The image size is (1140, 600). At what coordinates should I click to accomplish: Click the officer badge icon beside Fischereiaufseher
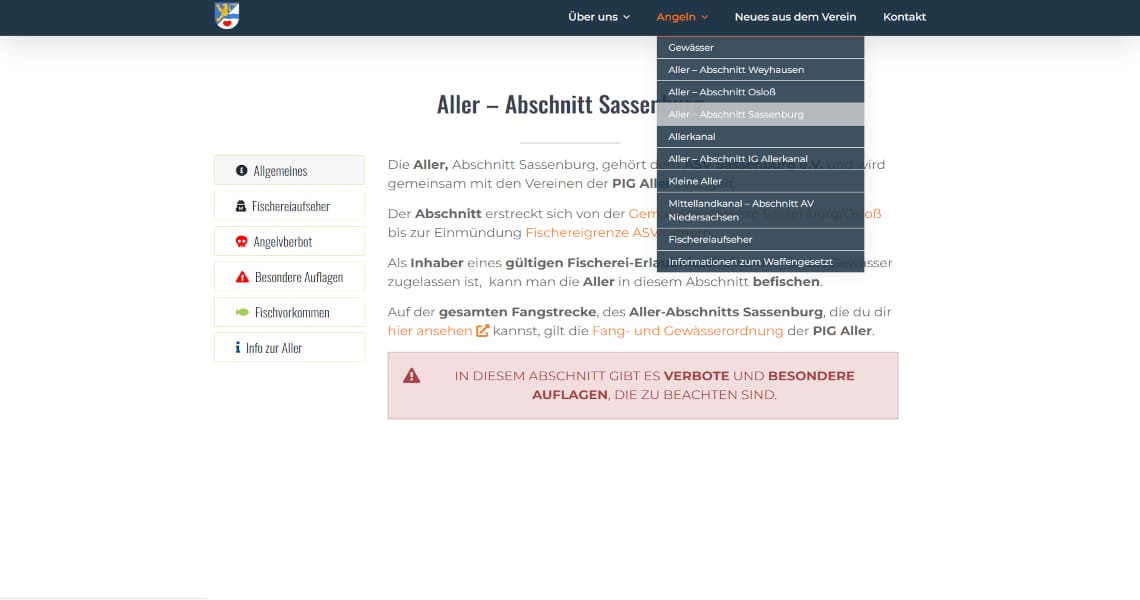click(240, 205)
